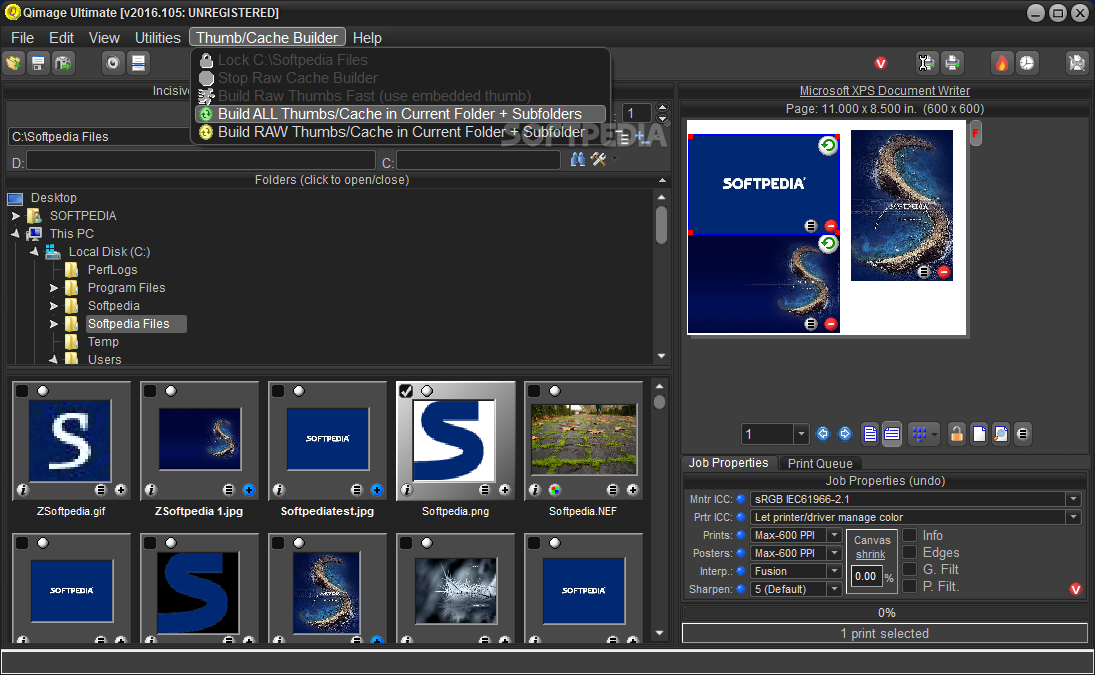Screen dimensions: 1095x675
Task: Click the C:\Softpedia Files path field
Action: click(x=99, y=137)
